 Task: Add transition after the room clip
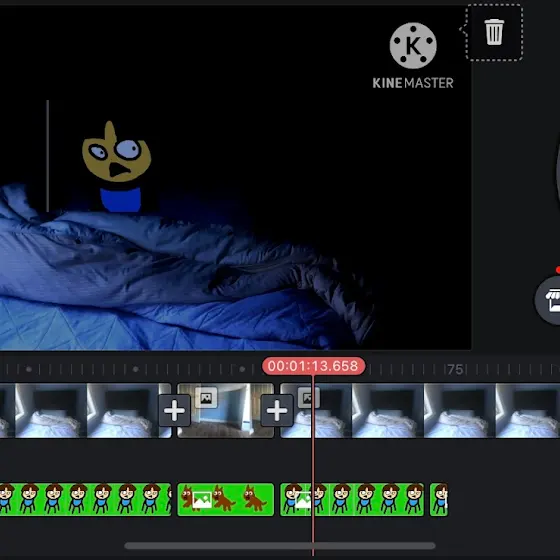[277, 410]
